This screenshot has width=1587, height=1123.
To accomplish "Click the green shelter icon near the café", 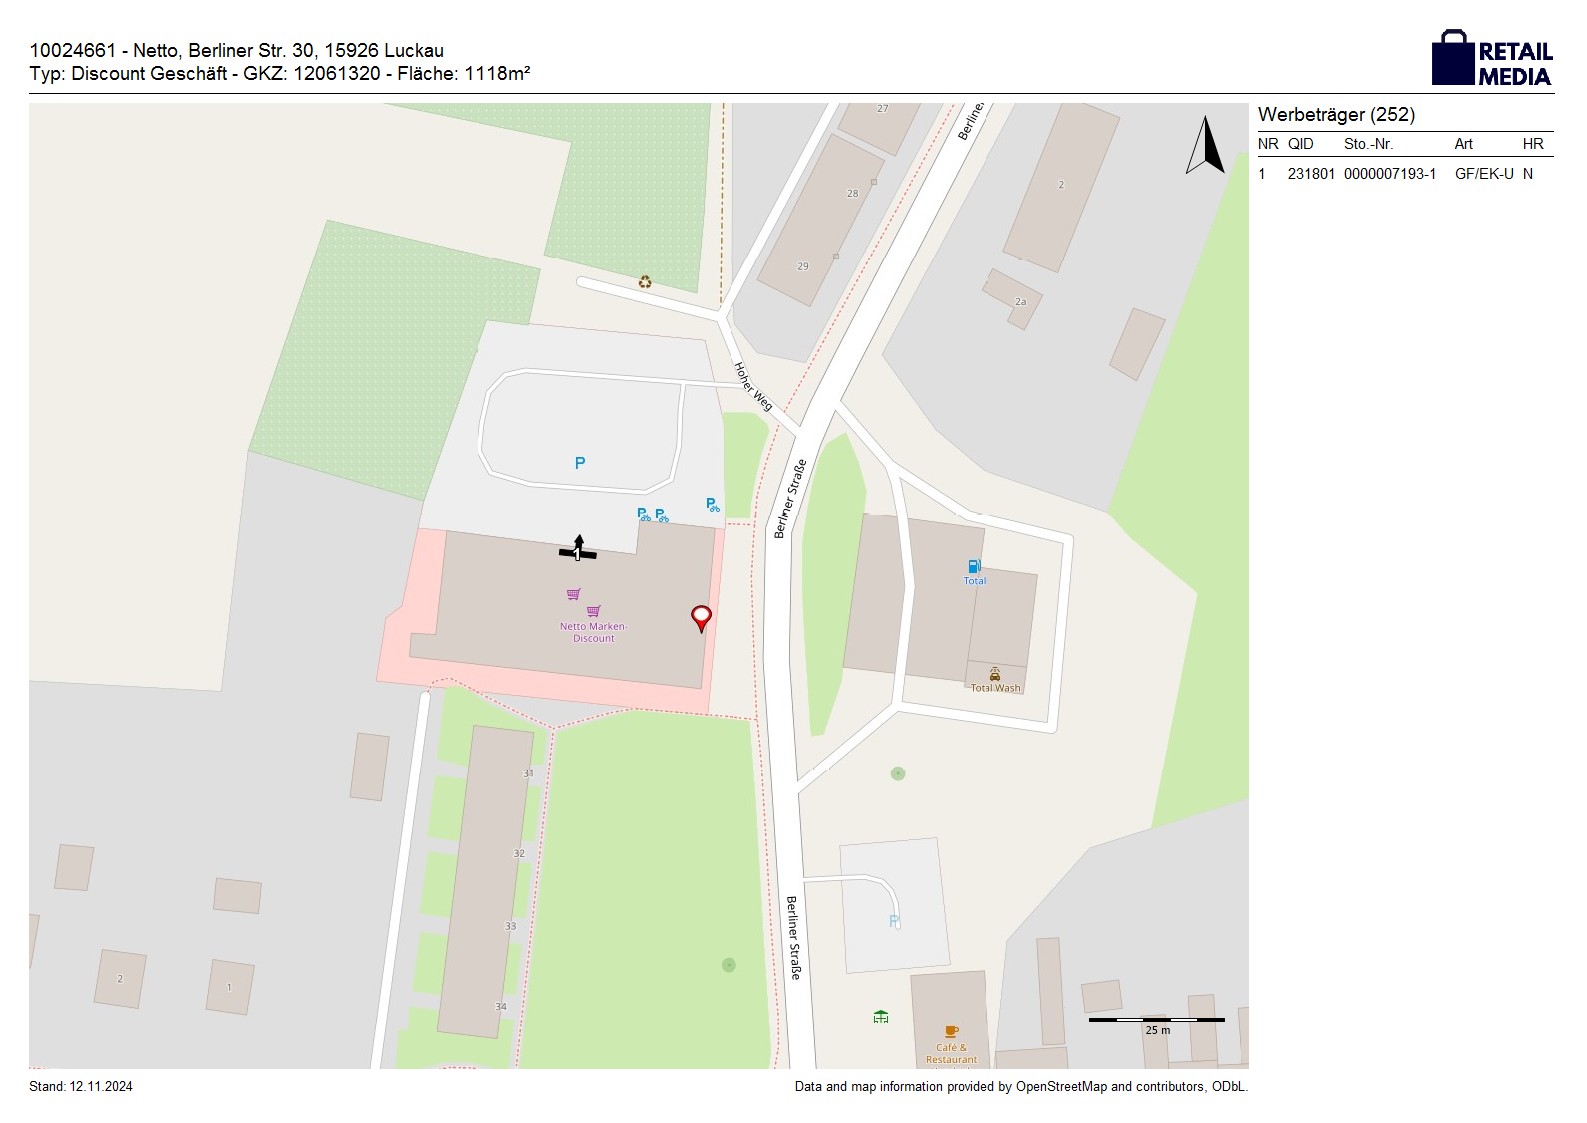I will pyautogui.click(x=881, y=1017).
